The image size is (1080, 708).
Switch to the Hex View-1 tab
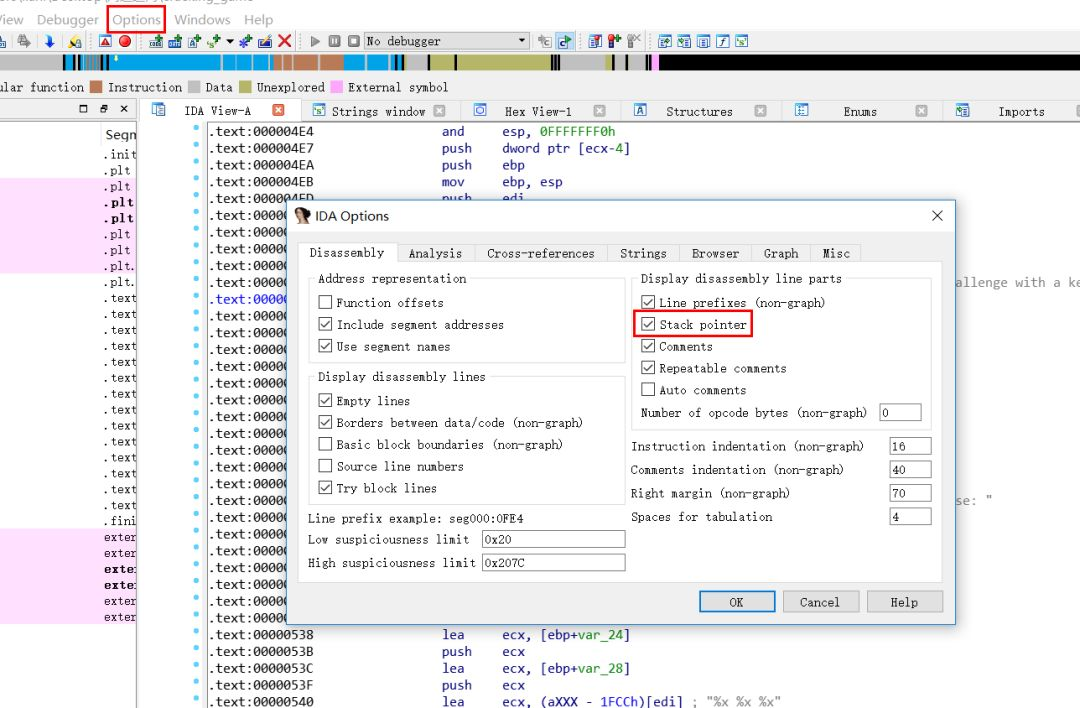click(538, 111)
